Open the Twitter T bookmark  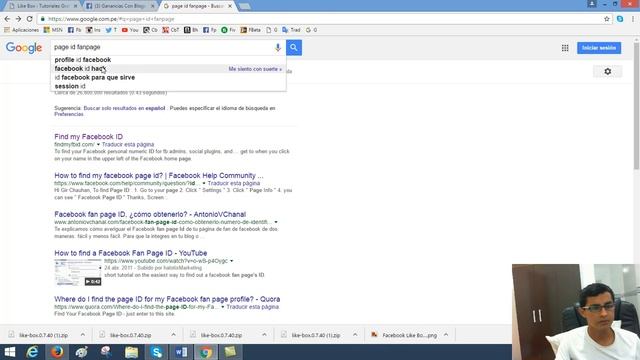click(x=111, y=30)
